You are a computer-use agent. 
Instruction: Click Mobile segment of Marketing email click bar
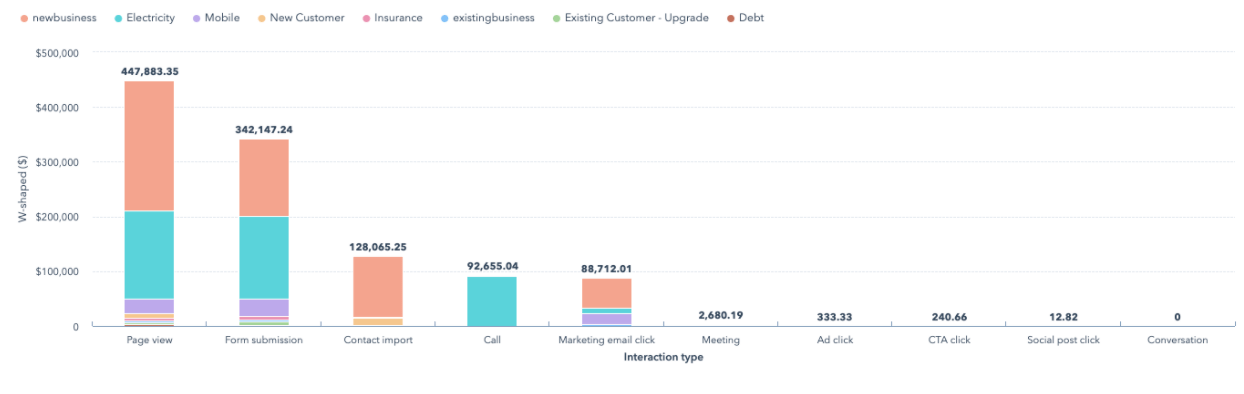[x=607, y=319]
